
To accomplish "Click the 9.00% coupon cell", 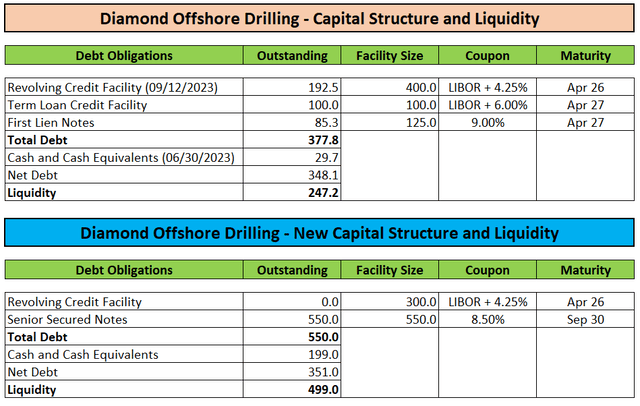I will [x=488, y=122].
